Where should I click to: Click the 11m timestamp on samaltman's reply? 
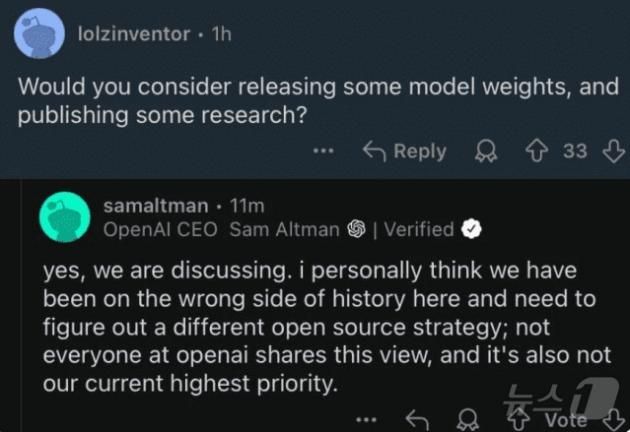[x=247, y=207]
